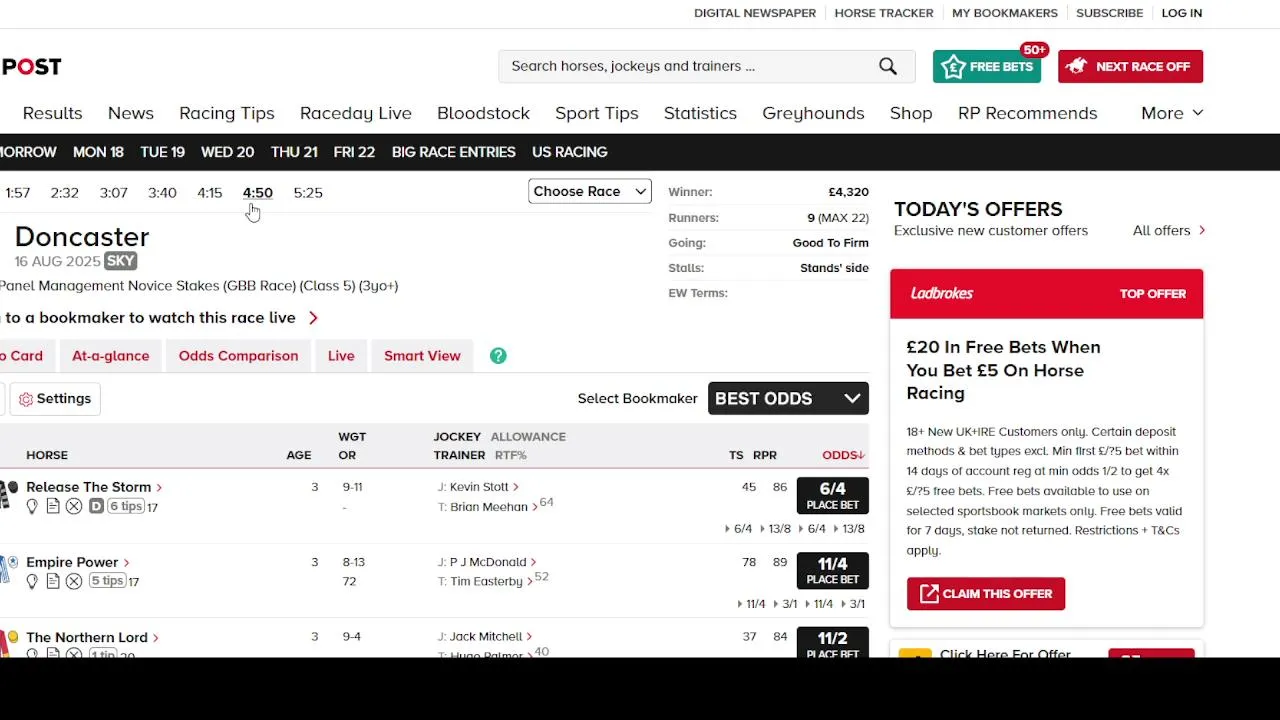Switch to the At-a-glance tab

point(110,356)
